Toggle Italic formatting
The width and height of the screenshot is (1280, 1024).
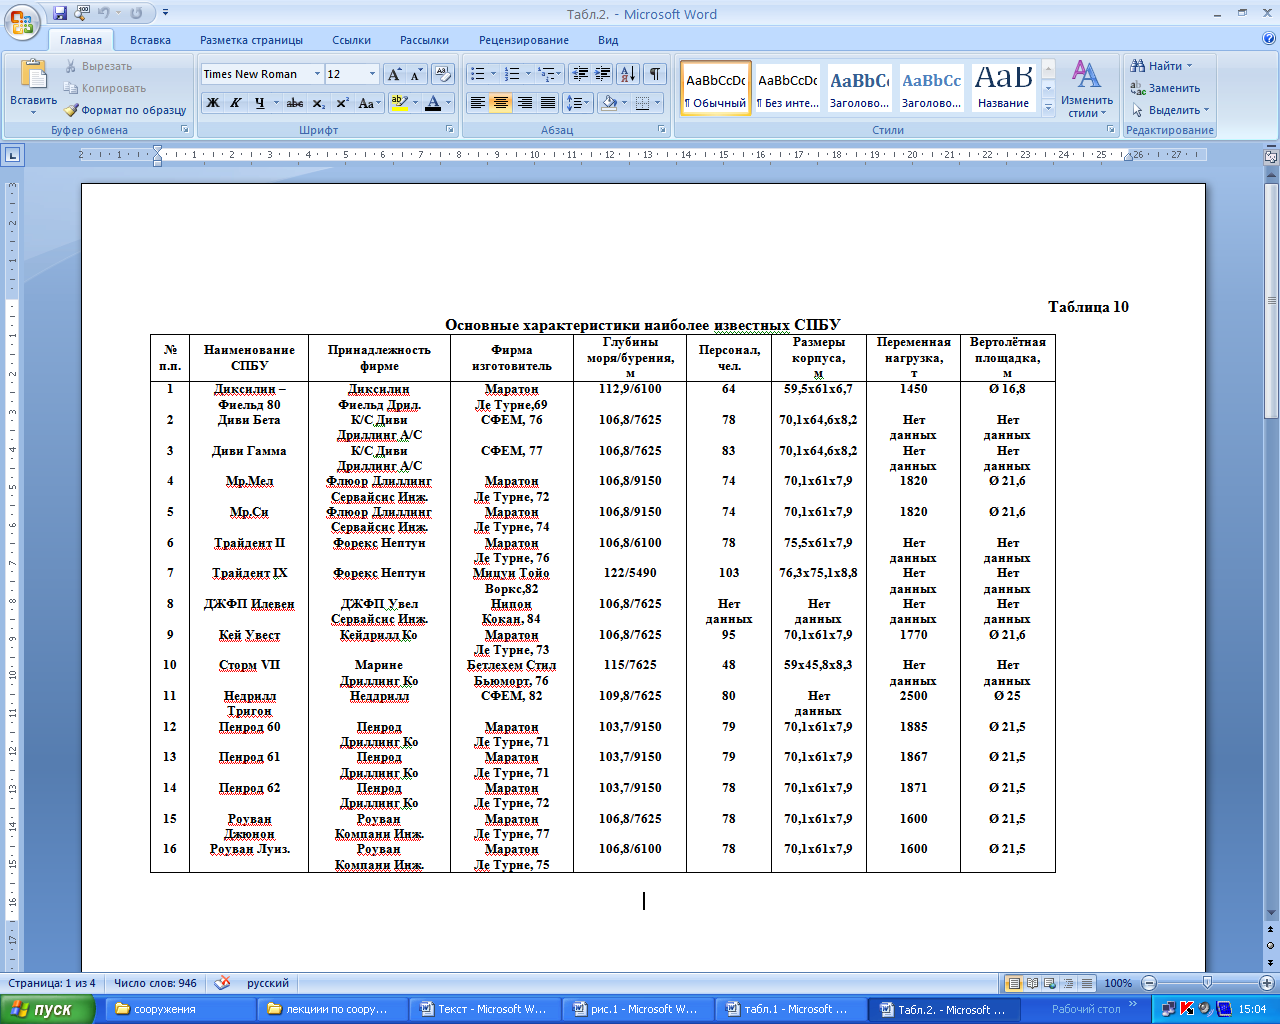[x=236, y=103]
